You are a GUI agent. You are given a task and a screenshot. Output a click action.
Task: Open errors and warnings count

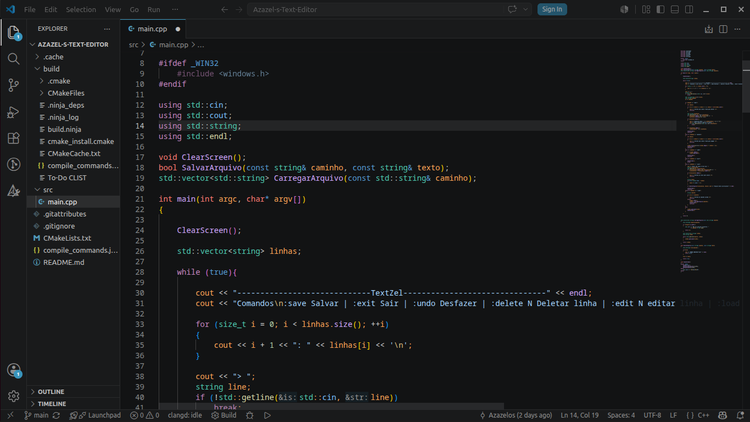[144, 415]
